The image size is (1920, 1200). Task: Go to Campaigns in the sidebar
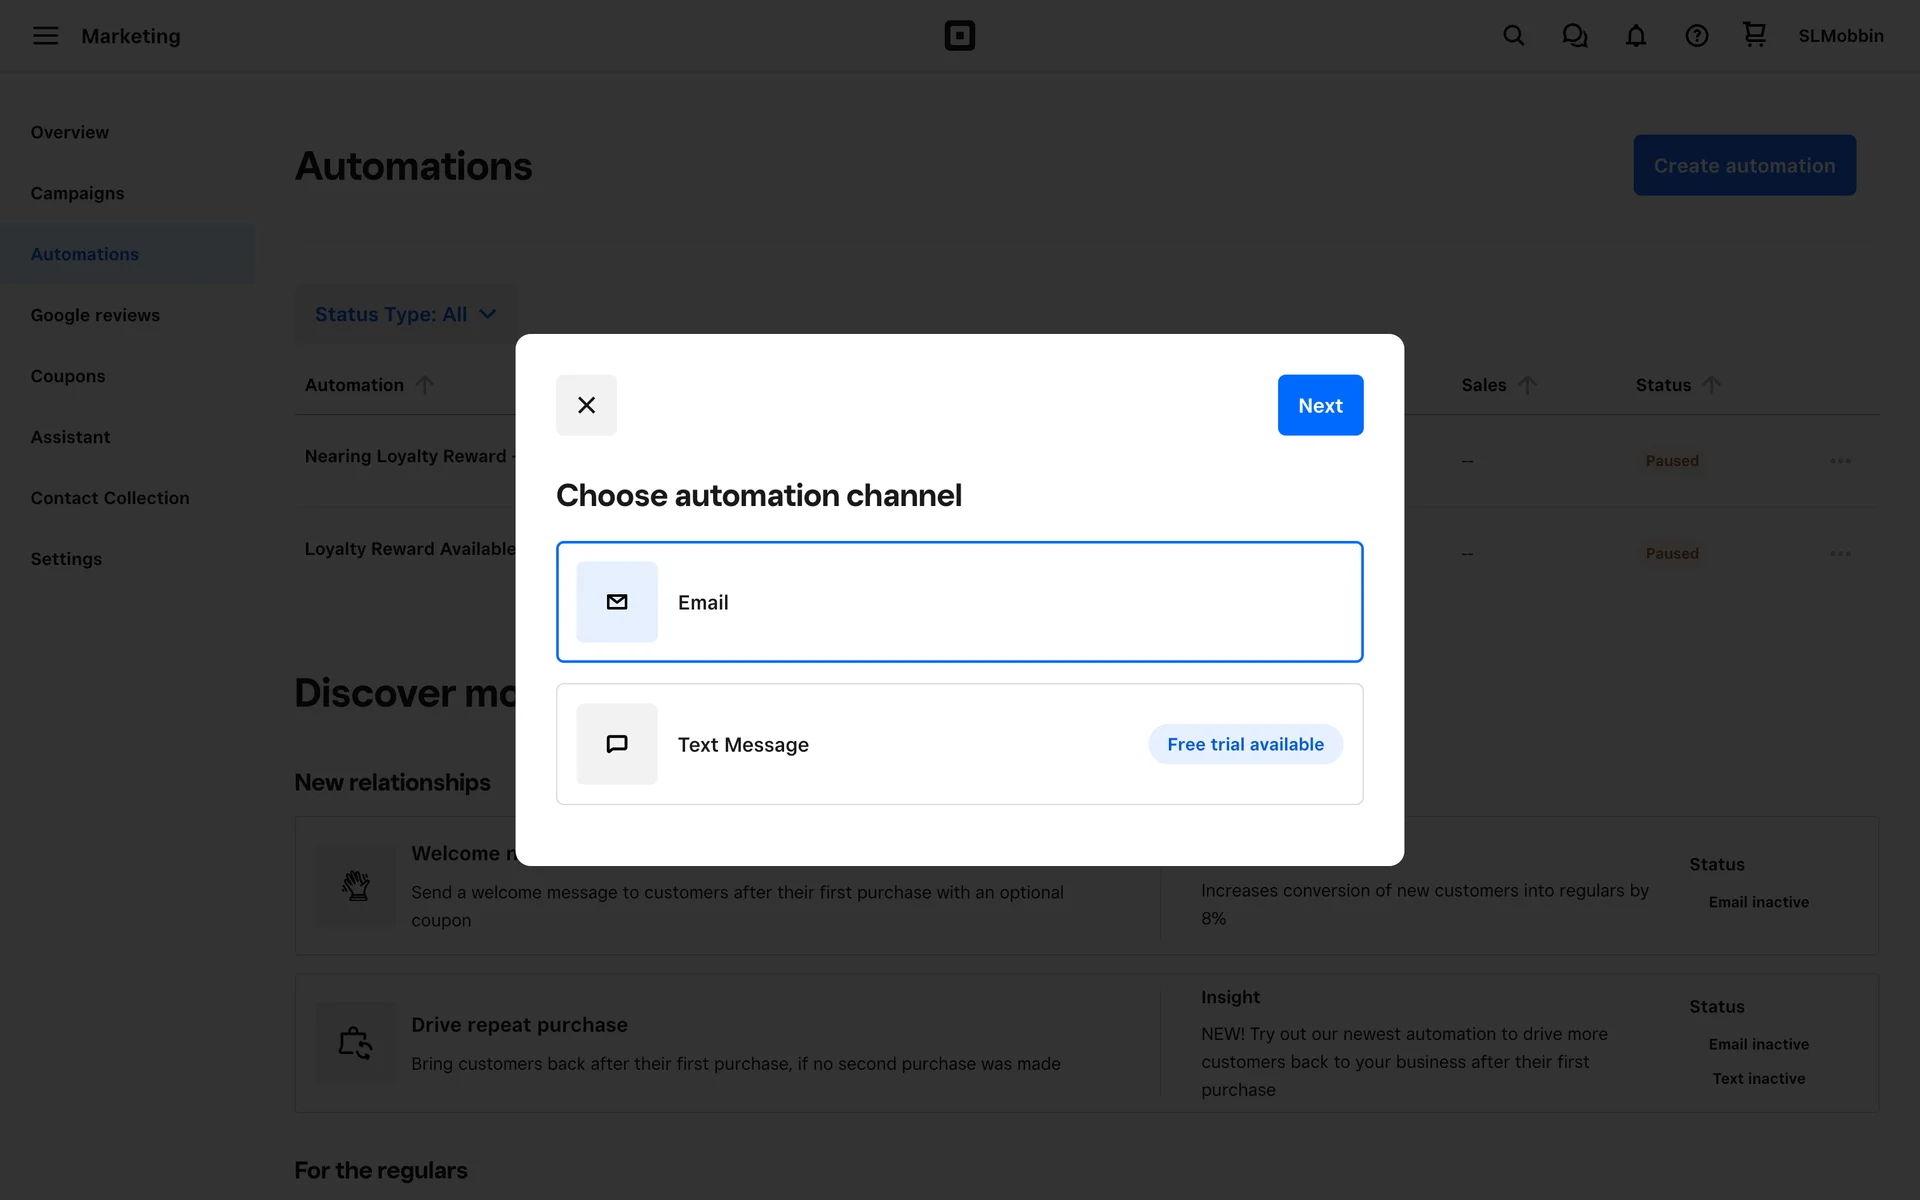[x=77, y=193]
